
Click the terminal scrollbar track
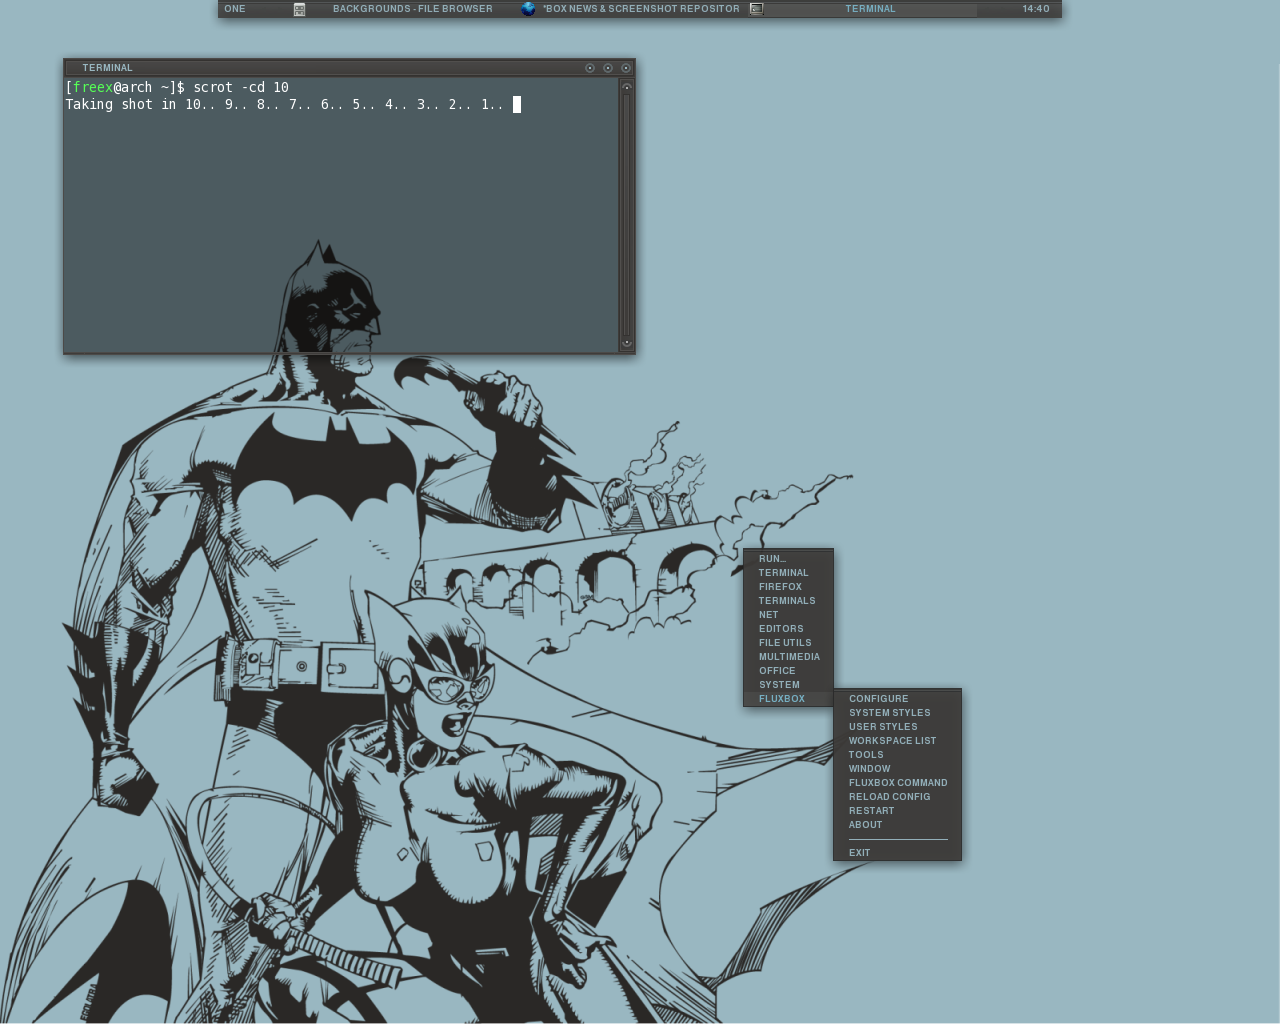627,215
